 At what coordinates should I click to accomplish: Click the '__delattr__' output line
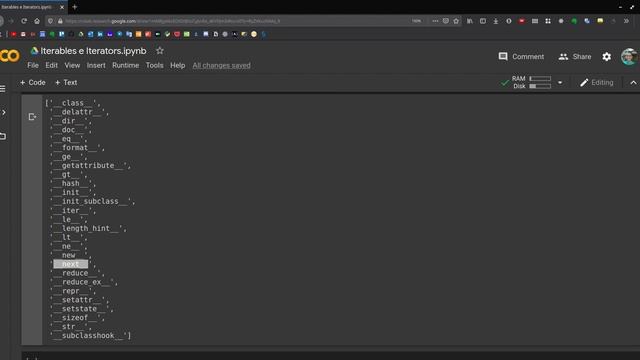point(80,112)
